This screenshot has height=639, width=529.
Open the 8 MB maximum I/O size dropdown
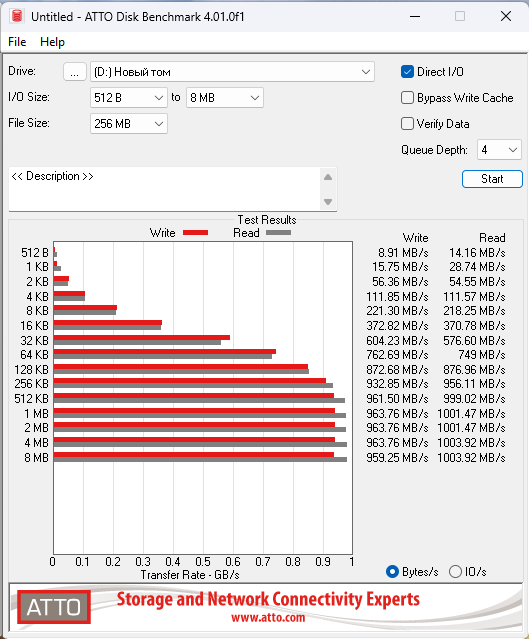point(225,98)
